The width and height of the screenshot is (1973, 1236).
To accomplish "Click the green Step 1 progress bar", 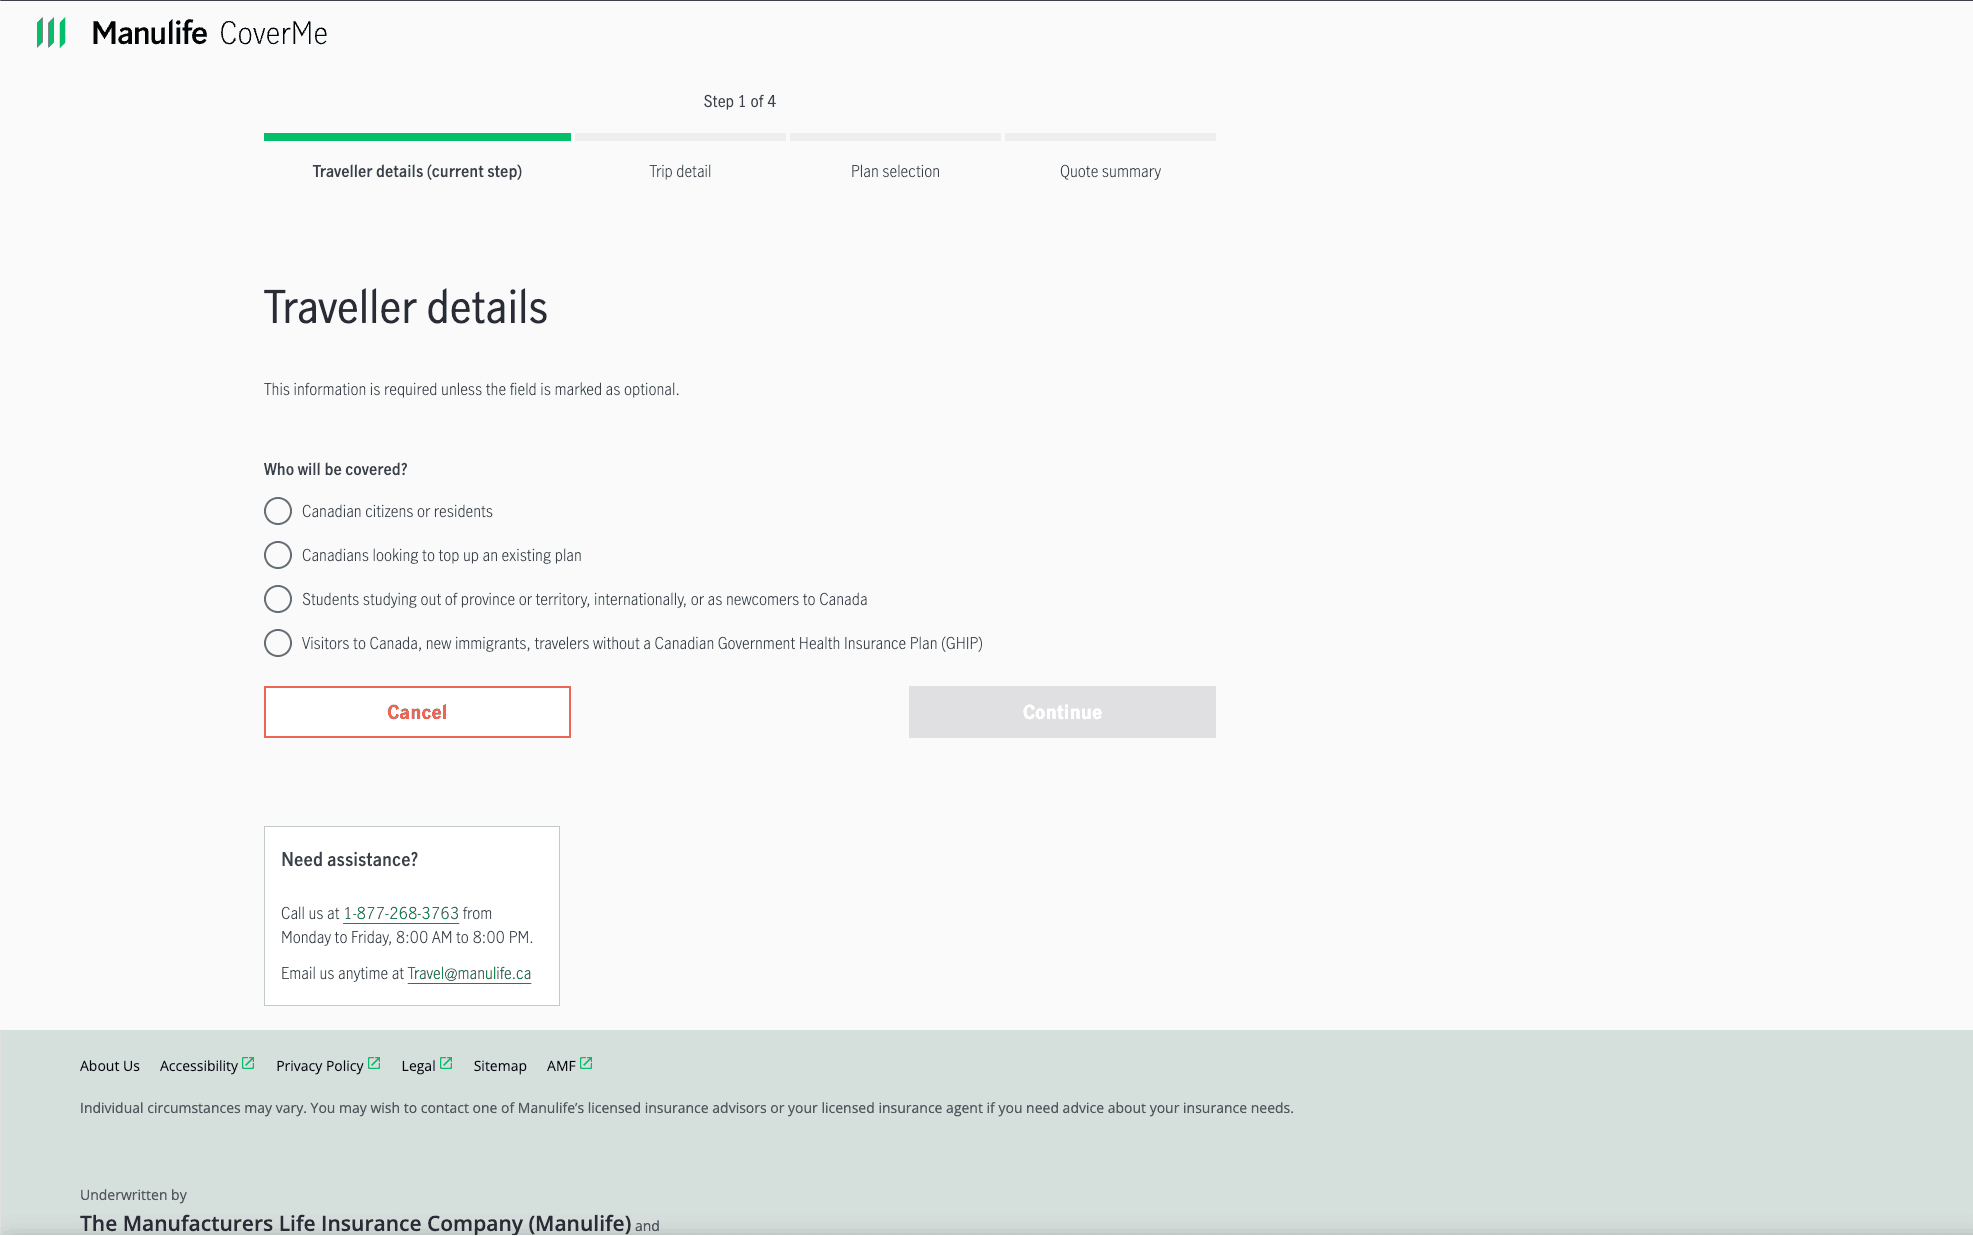I will tap(416, 137).
